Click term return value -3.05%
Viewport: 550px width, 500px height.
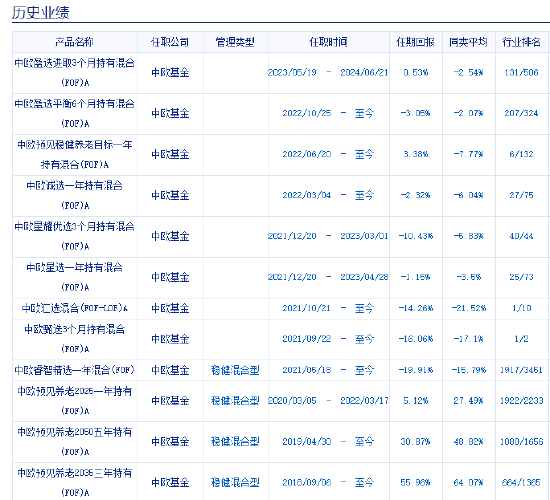(x=416, y=113)
